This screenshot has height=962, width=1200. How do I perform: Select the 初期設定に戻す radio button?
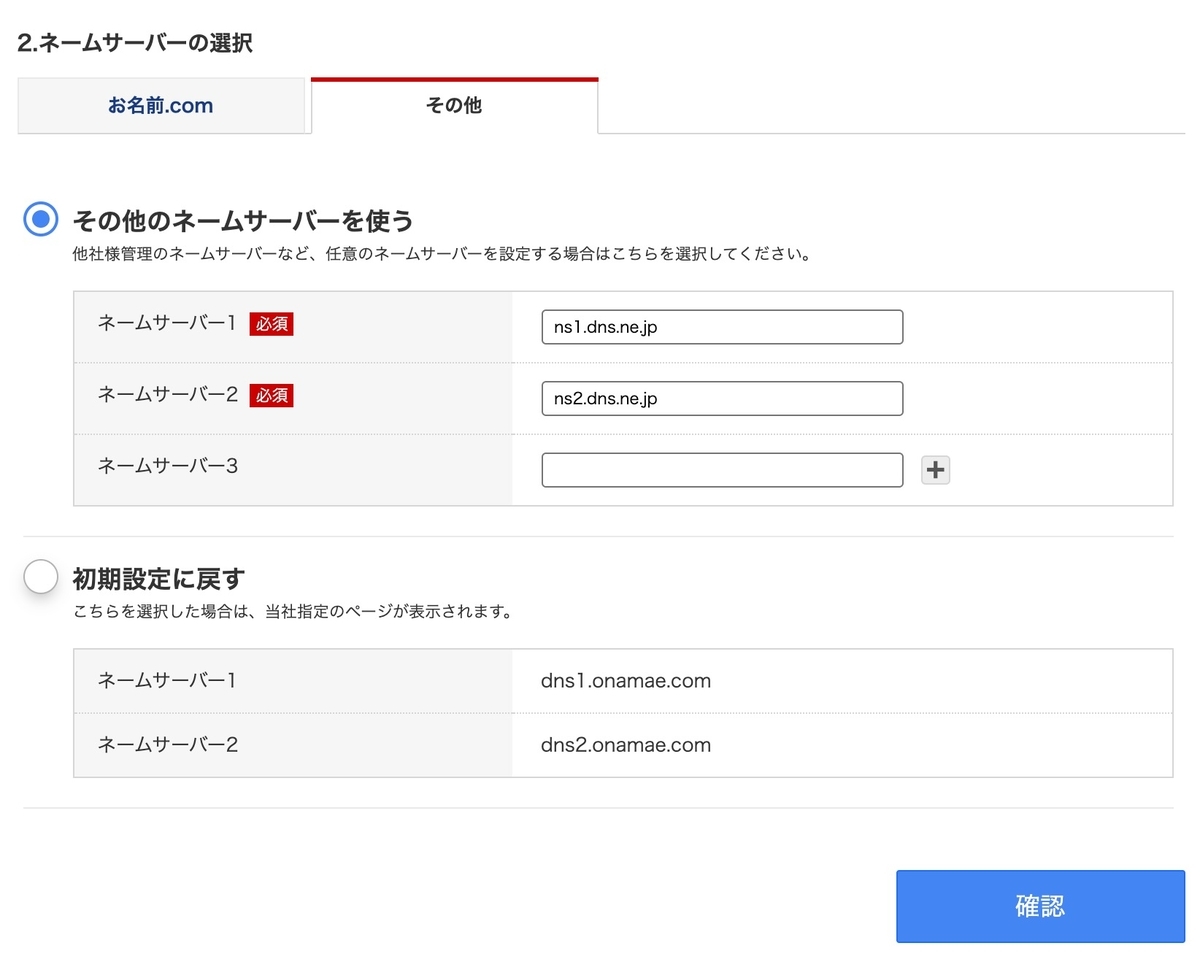[x=40, y=576]
